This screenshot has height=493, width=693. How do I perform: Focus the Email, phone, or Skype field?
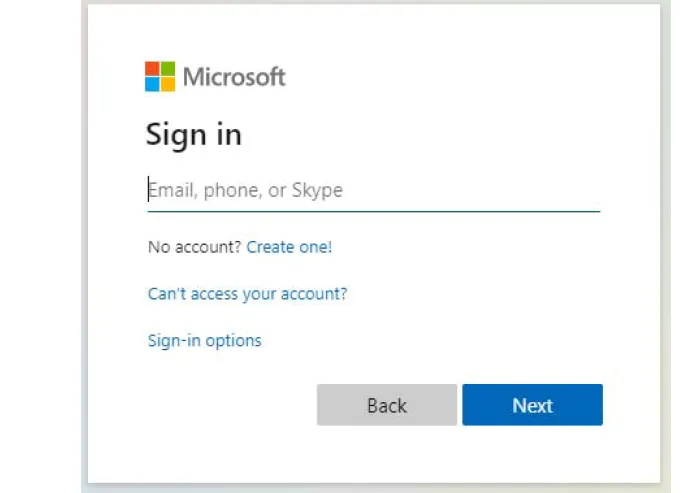pos(373,190)
